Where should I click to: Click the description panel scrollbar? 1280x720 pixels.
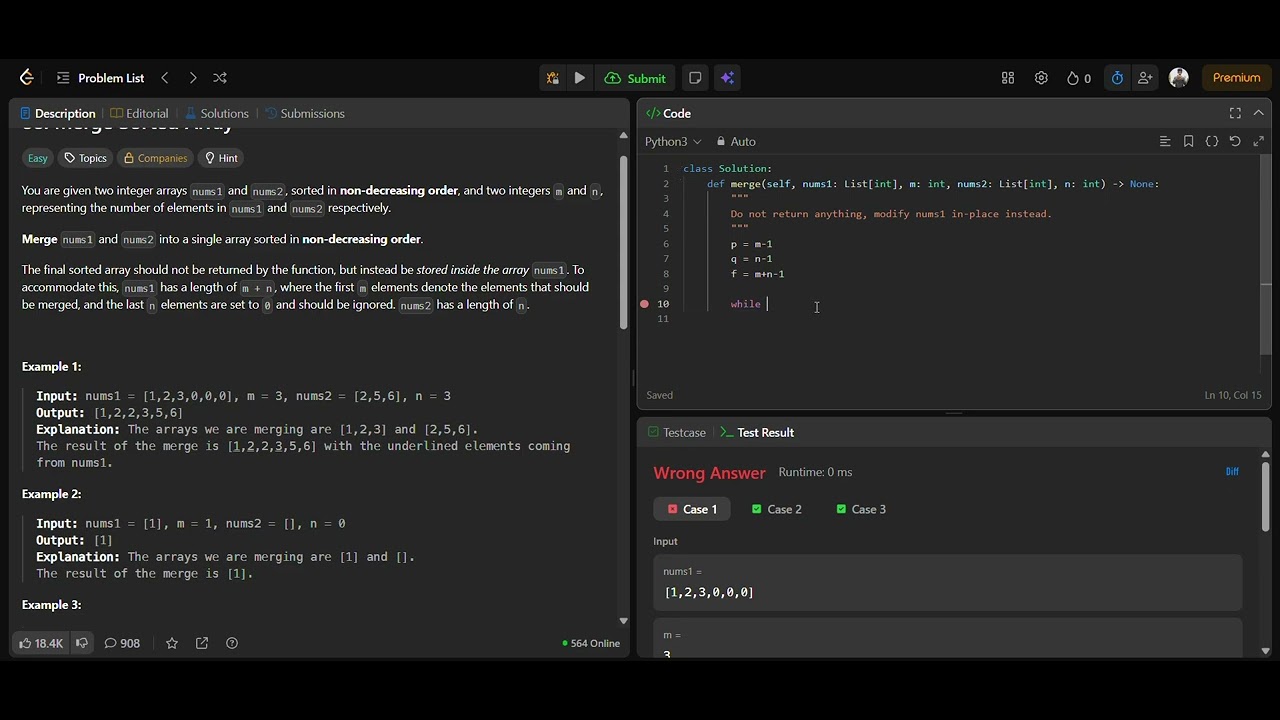coord(624,242)
